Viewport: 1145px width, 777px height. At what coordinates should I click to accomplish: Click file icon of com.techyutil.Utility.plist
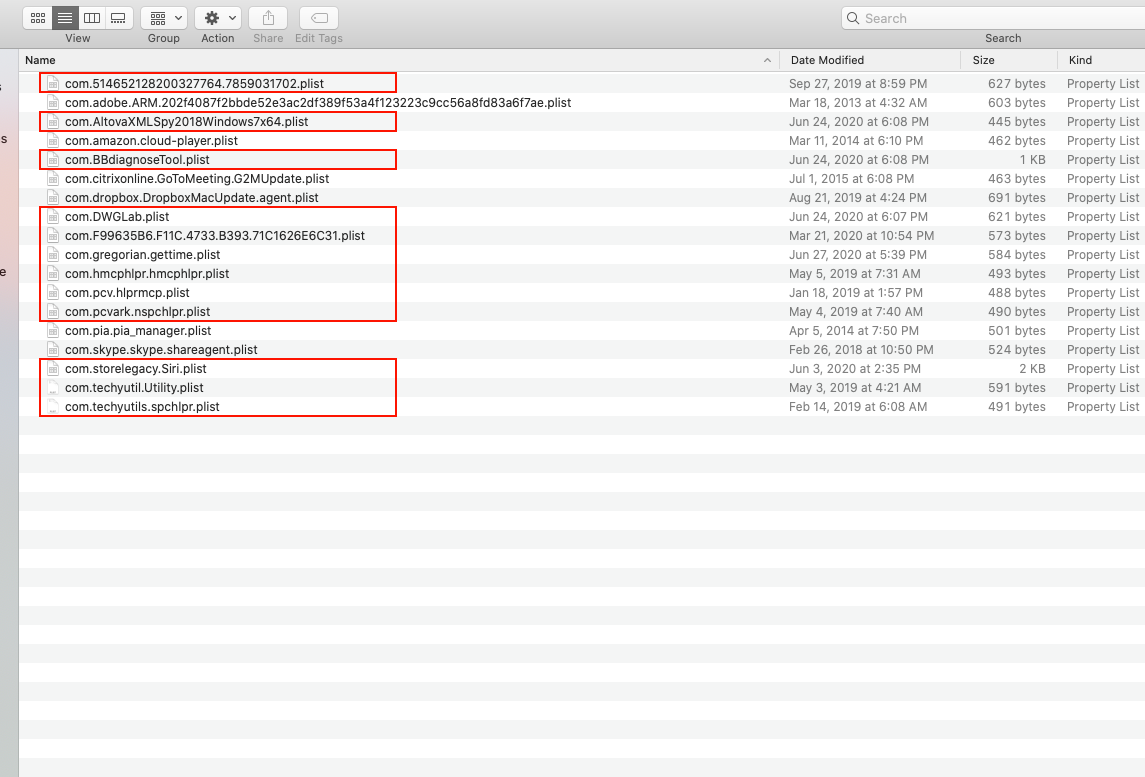pos(53,387)
